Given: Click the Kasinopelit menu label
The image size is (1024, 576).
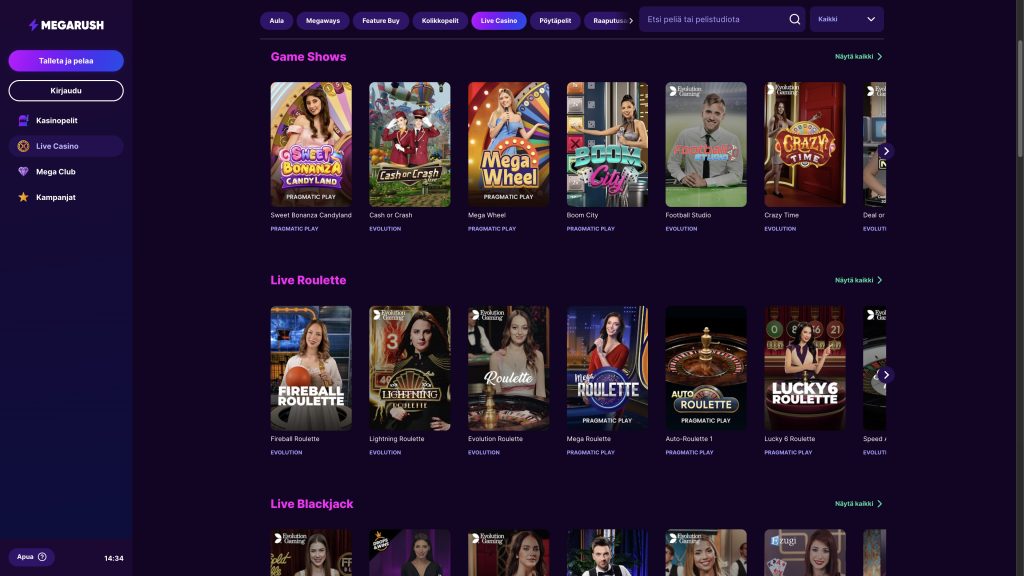Looking at the screenshot, I should [x=57, y=120].
